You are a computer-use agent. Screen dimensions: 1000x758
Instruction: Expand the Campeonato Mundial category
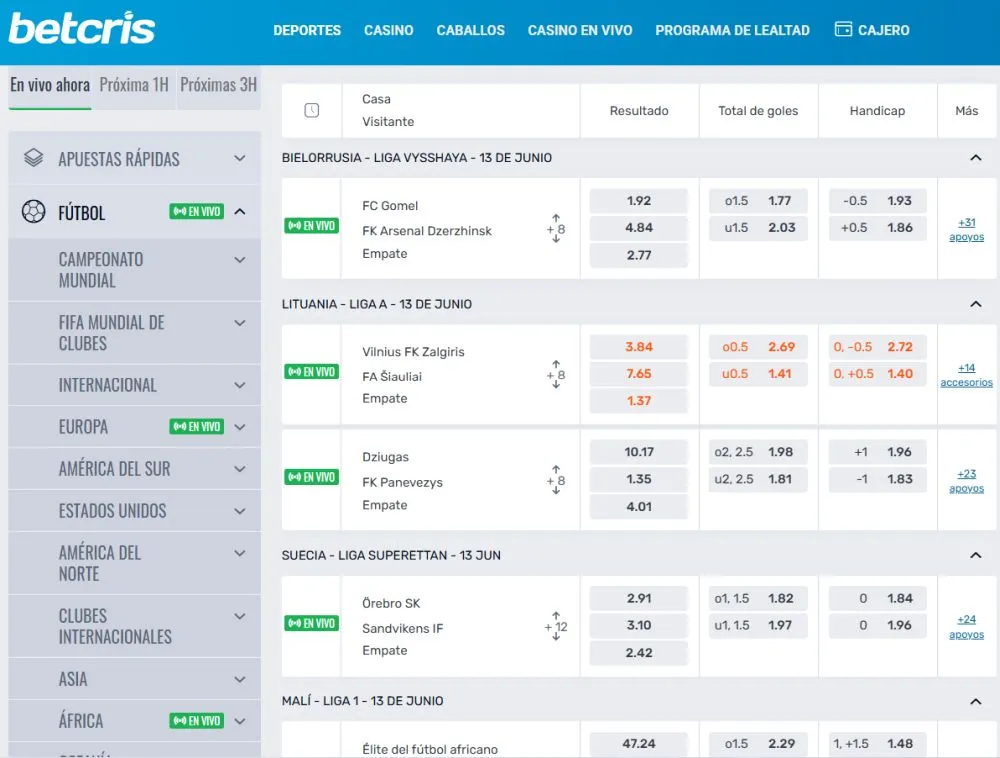coord(239,260)
